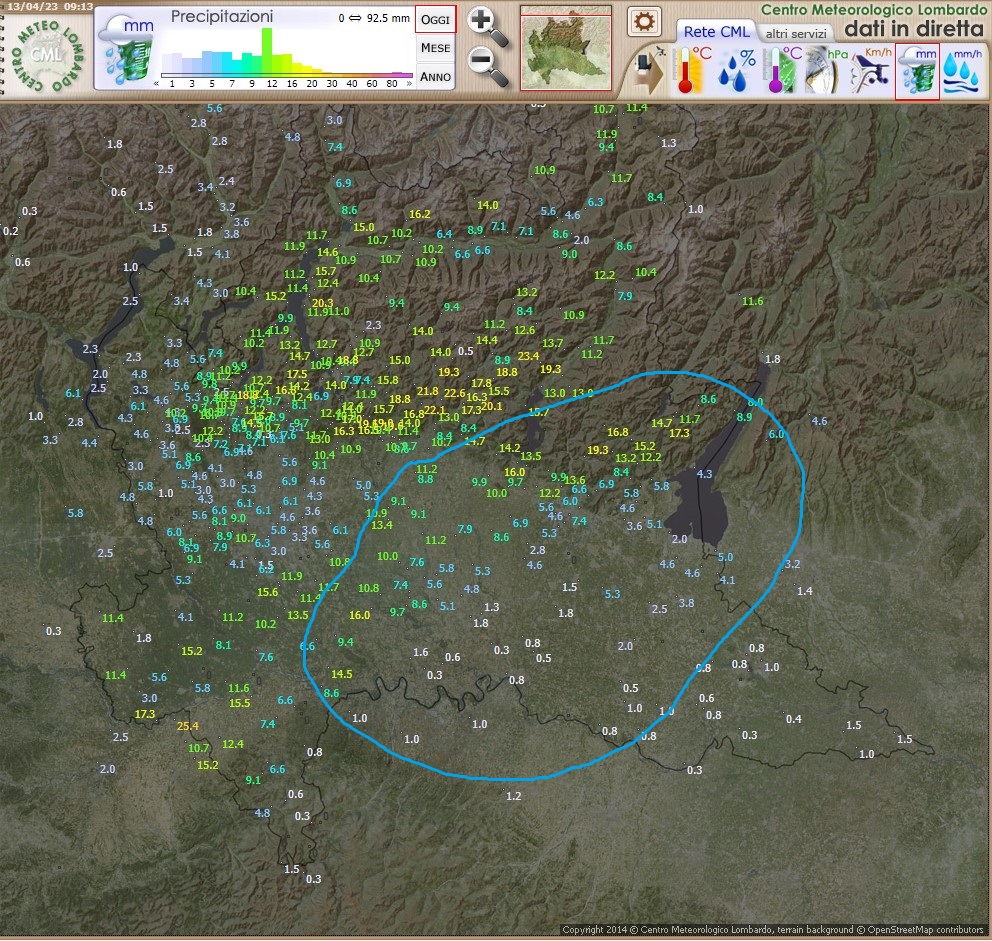Image resolution: width=992 pixels, height=941 pixels.
Task: Switch to Rete CML tab
Action: 716,32
